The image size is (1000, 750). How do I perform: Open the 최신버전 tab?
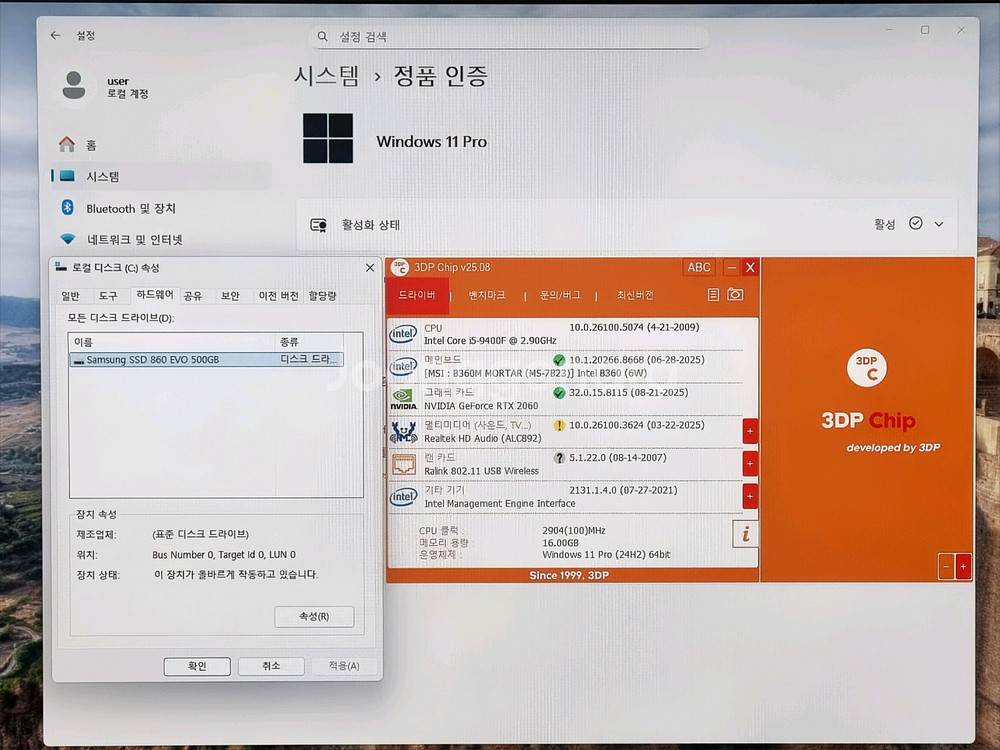pyautogui.click(x=635, y=295)
